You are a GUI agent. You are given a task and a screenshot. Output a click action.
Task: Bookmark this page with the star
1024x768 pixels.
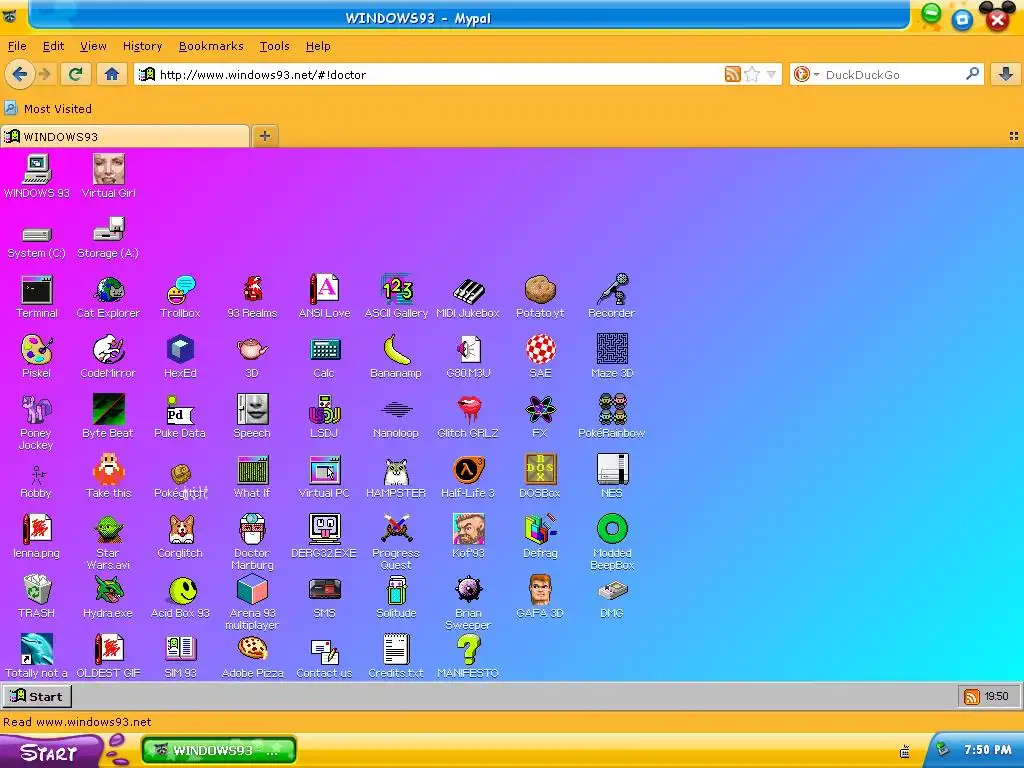[x=752, y=74]
